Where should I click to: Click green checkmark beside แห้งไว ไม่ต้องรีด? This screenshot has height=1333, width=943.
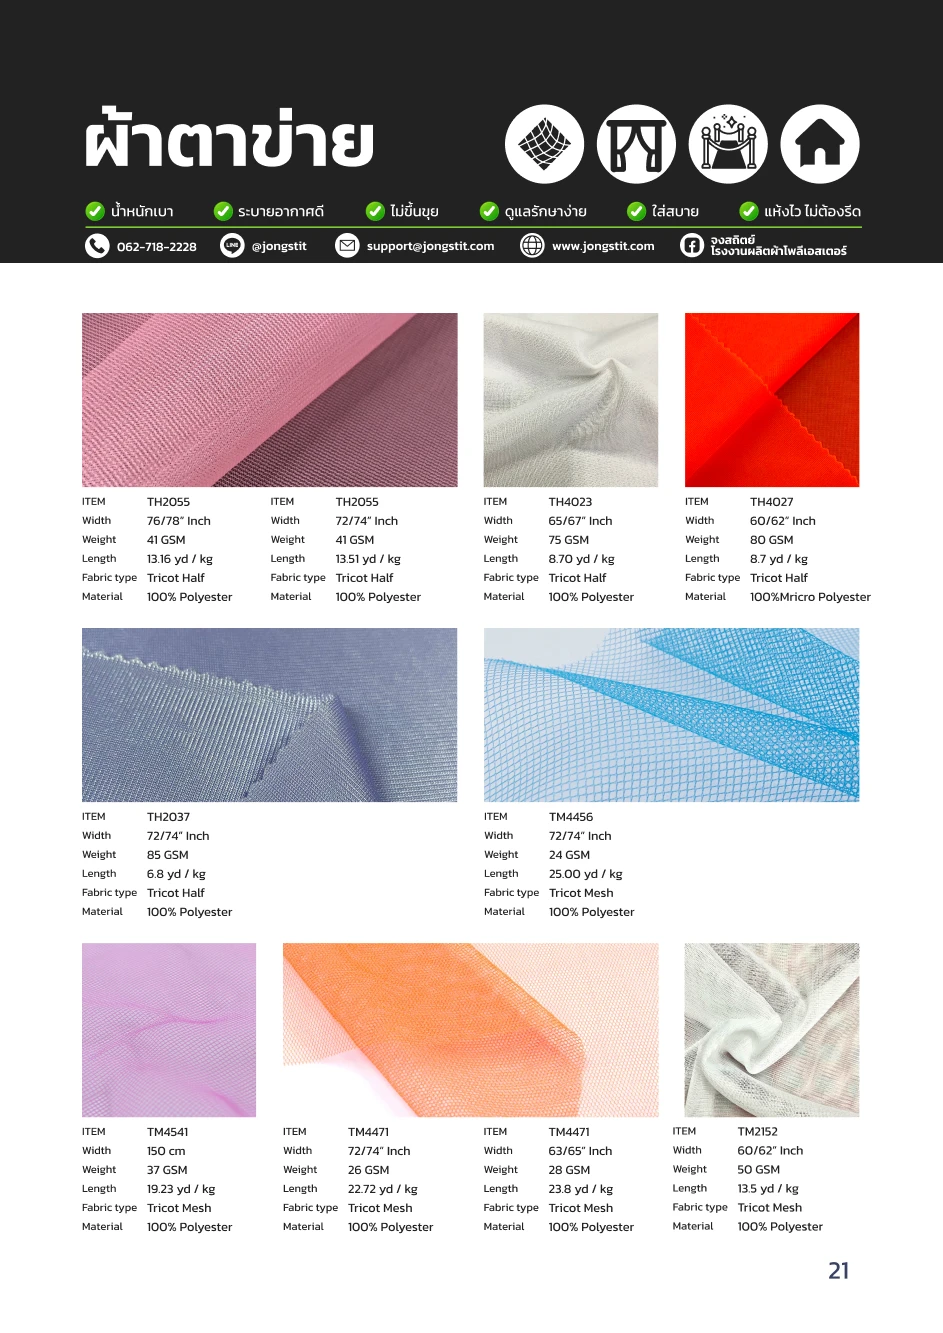click(x=748, y=211)
